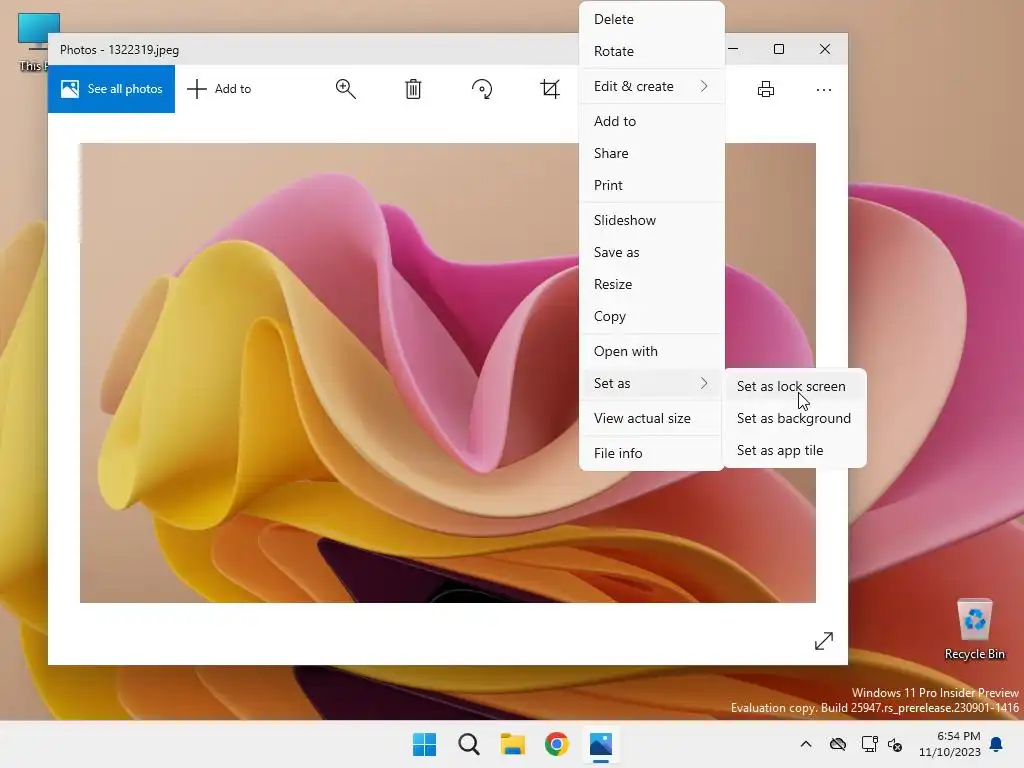Open File info from the context menu
1024x768 pixels.
click(x=651, y=453)
